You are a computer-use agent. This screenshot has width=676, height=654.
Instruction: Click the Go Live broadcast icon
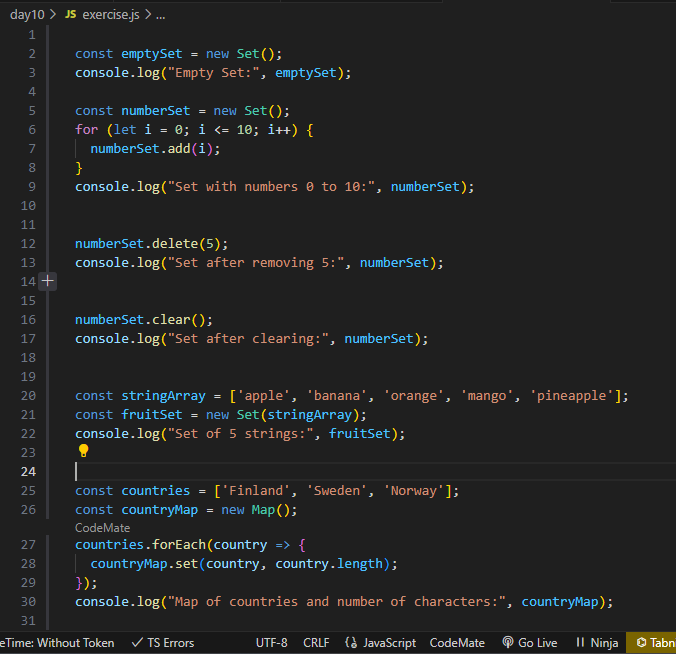[x=508, y=642]
